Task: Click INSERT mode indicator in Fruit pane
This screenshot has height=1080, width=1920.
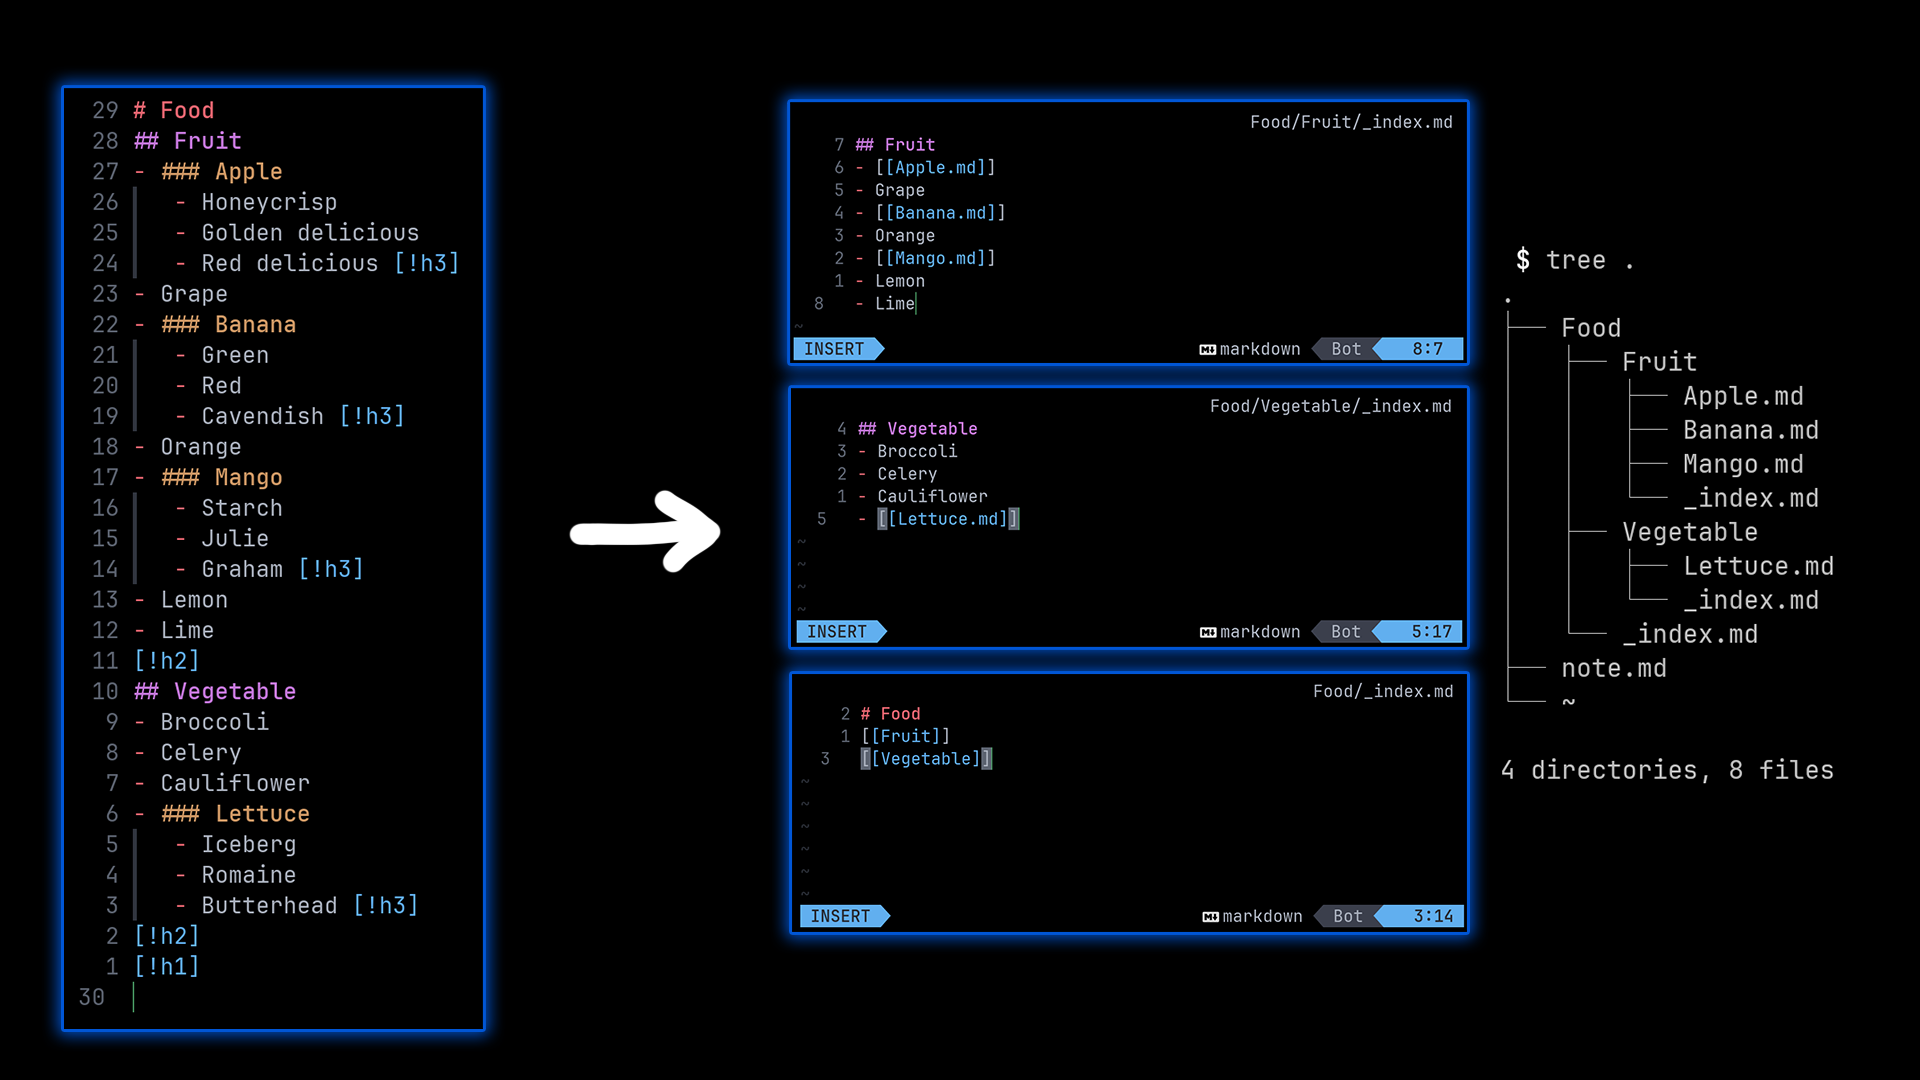Action: pyautogui.click(x=835, y=349)
